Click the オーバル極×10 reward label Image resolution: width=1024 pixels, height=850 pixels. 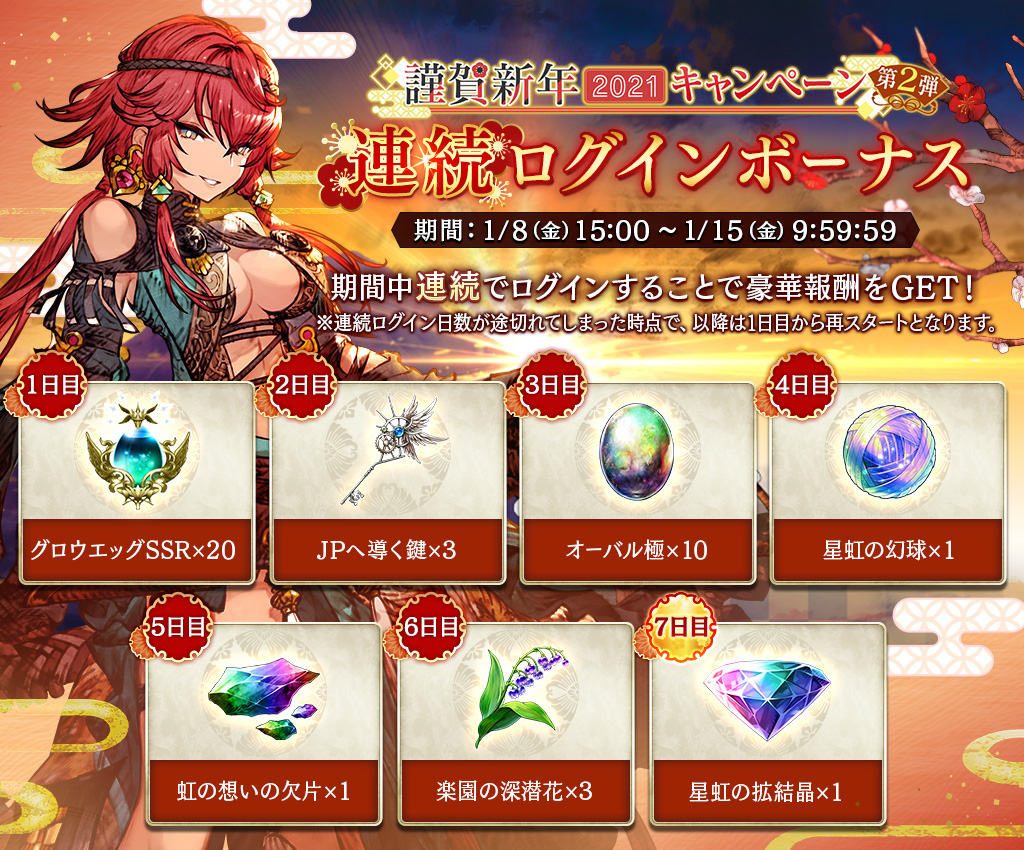(637, 550)
